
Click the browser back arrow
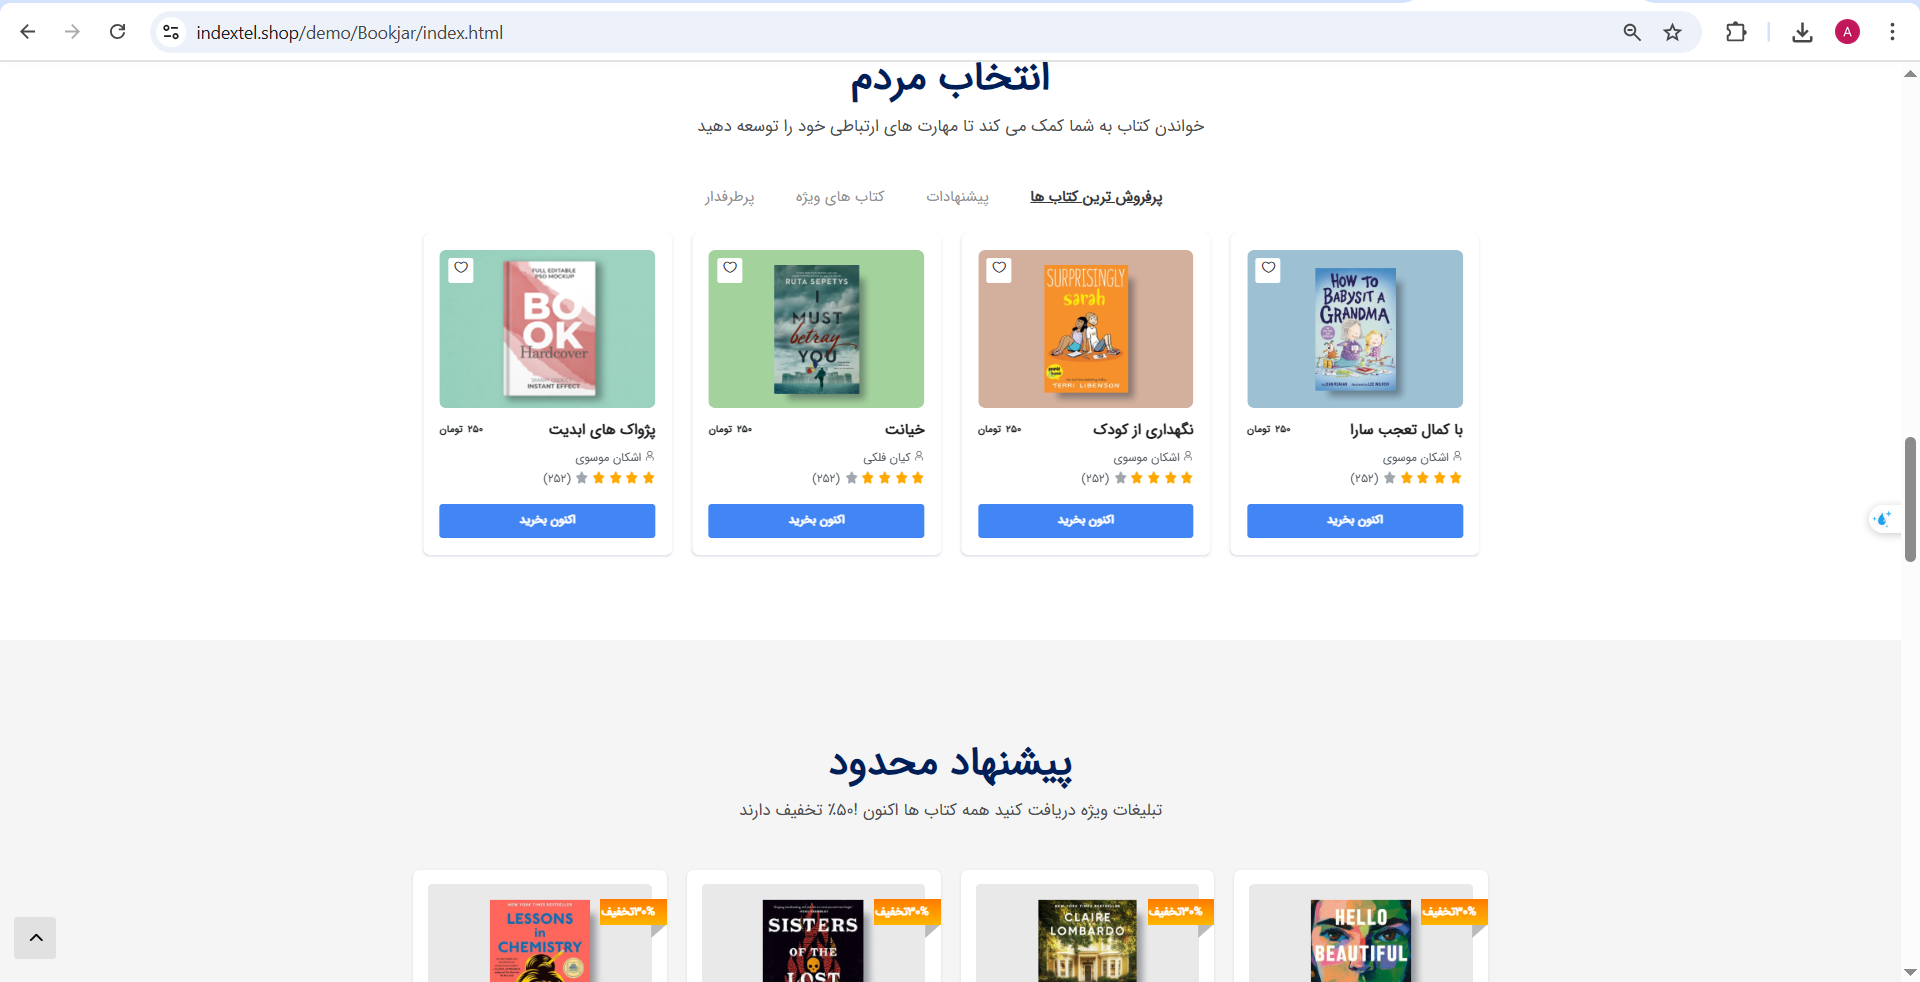pyautogui.click(x=28, y=32)
